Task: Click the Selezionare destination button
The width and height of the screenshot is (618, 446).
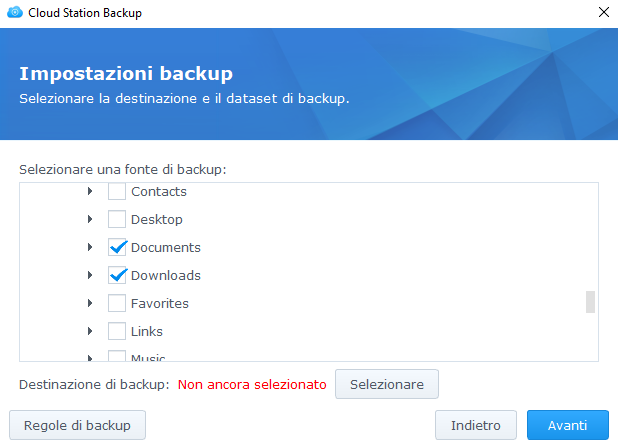Action: pyautogui.click(x=387, y=384)
